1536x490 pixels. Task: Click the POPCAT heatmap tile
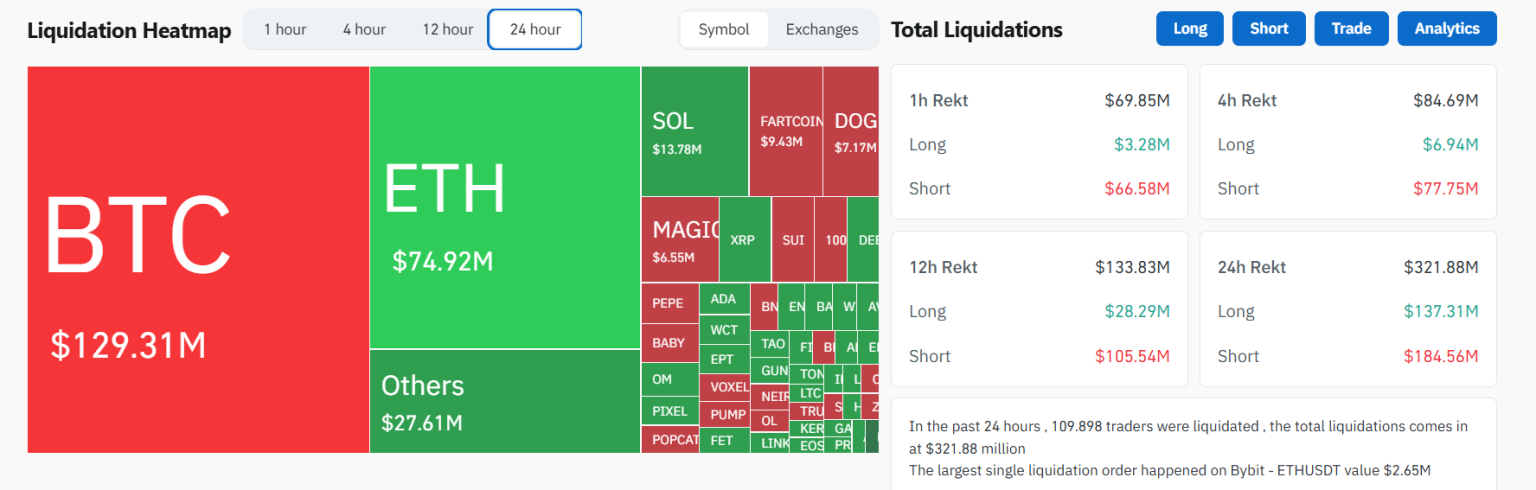click(x=669, y=440)
